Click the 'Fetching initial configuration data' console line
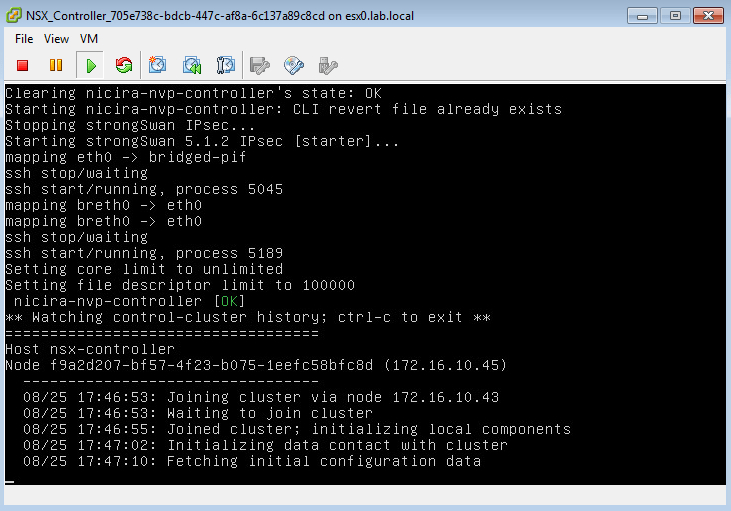 click(252, 461)
